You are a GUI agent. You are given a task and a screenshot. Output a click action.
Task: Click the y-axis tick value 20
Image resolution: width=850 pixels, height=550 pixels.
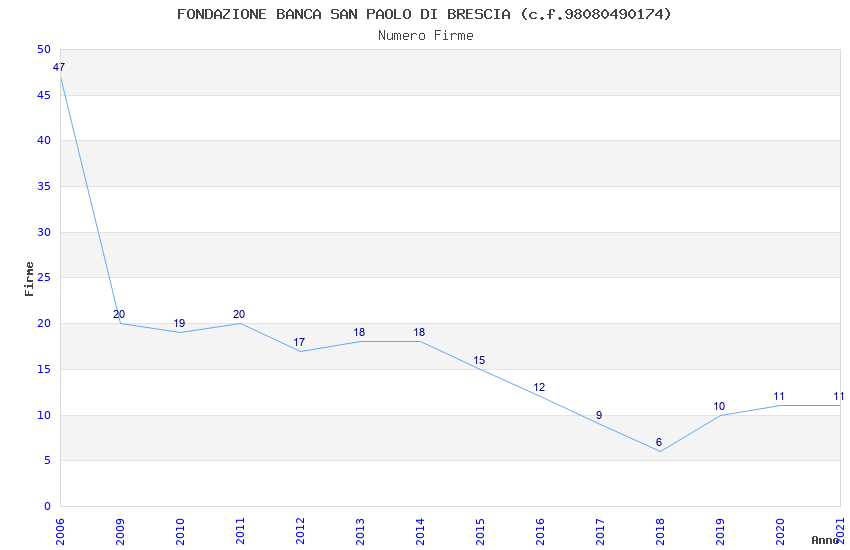click(44, 323)
